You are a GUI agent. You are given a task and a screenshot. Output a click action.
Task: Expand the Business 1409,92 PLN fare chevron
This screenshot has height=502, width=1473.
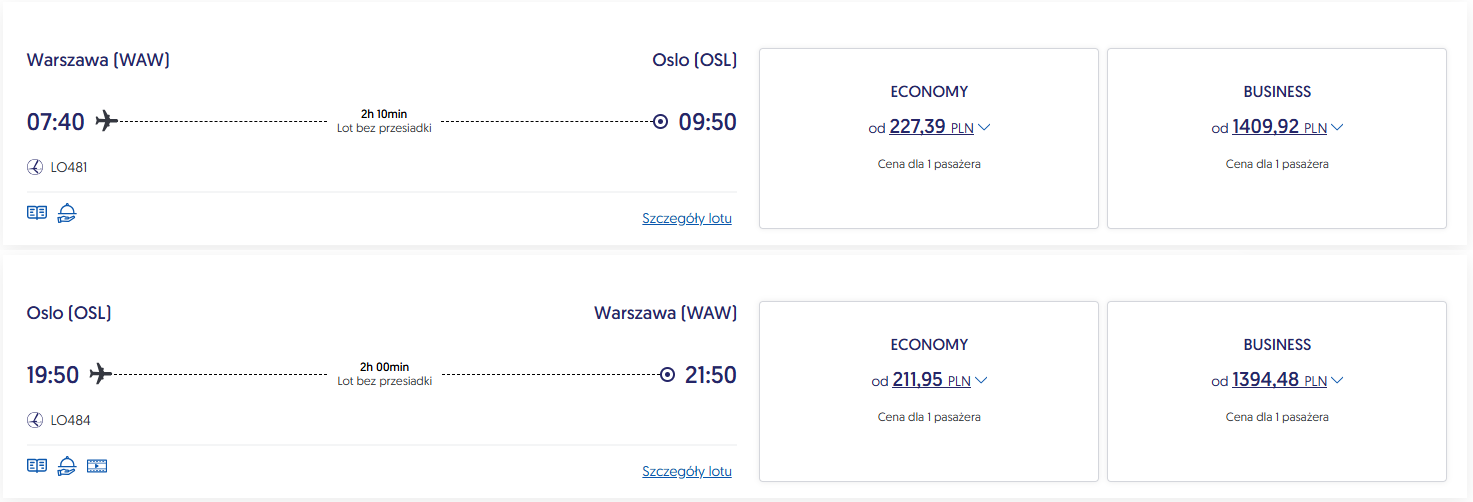1337,127
